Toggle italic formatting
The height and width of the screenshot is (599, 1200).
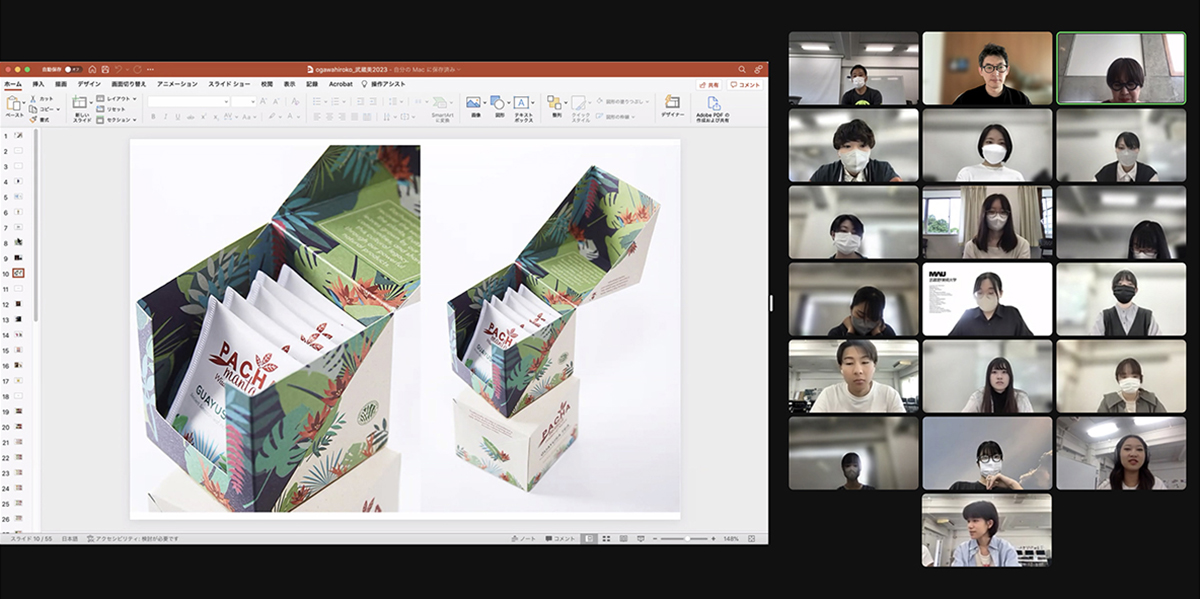click(164, 116)
